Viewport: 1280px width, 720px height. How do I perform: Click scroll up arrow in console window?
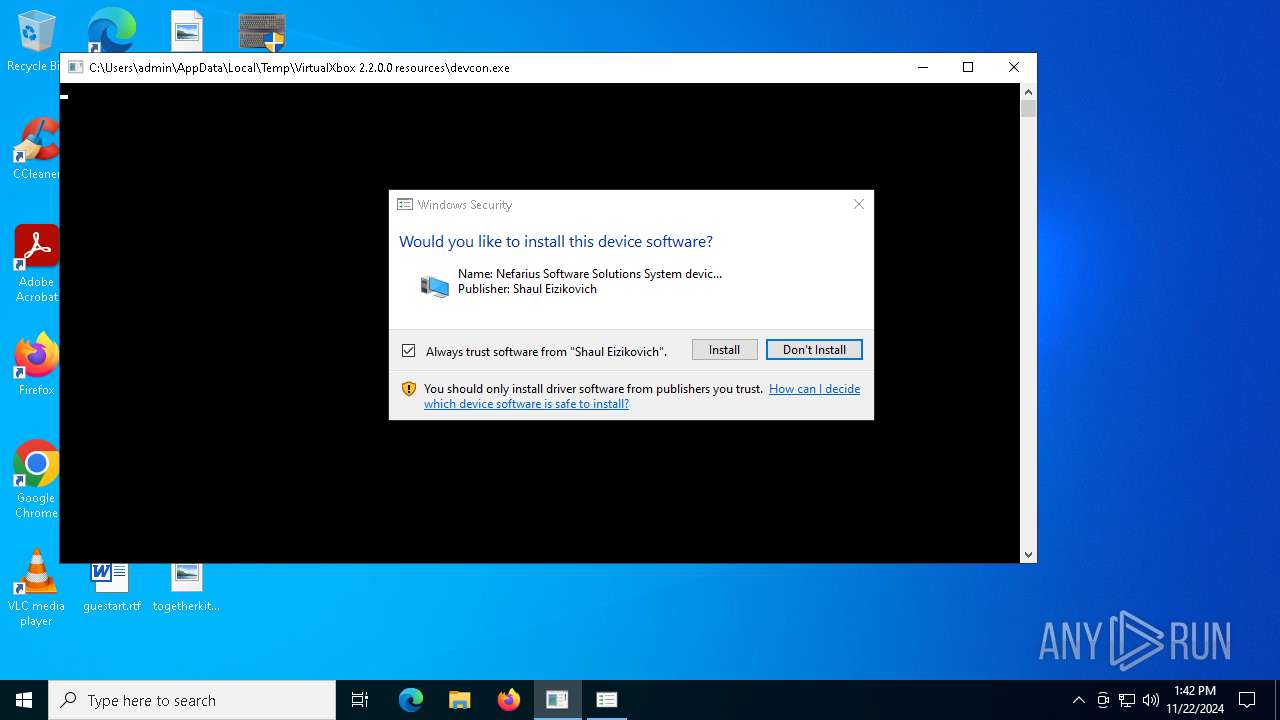1028,91
